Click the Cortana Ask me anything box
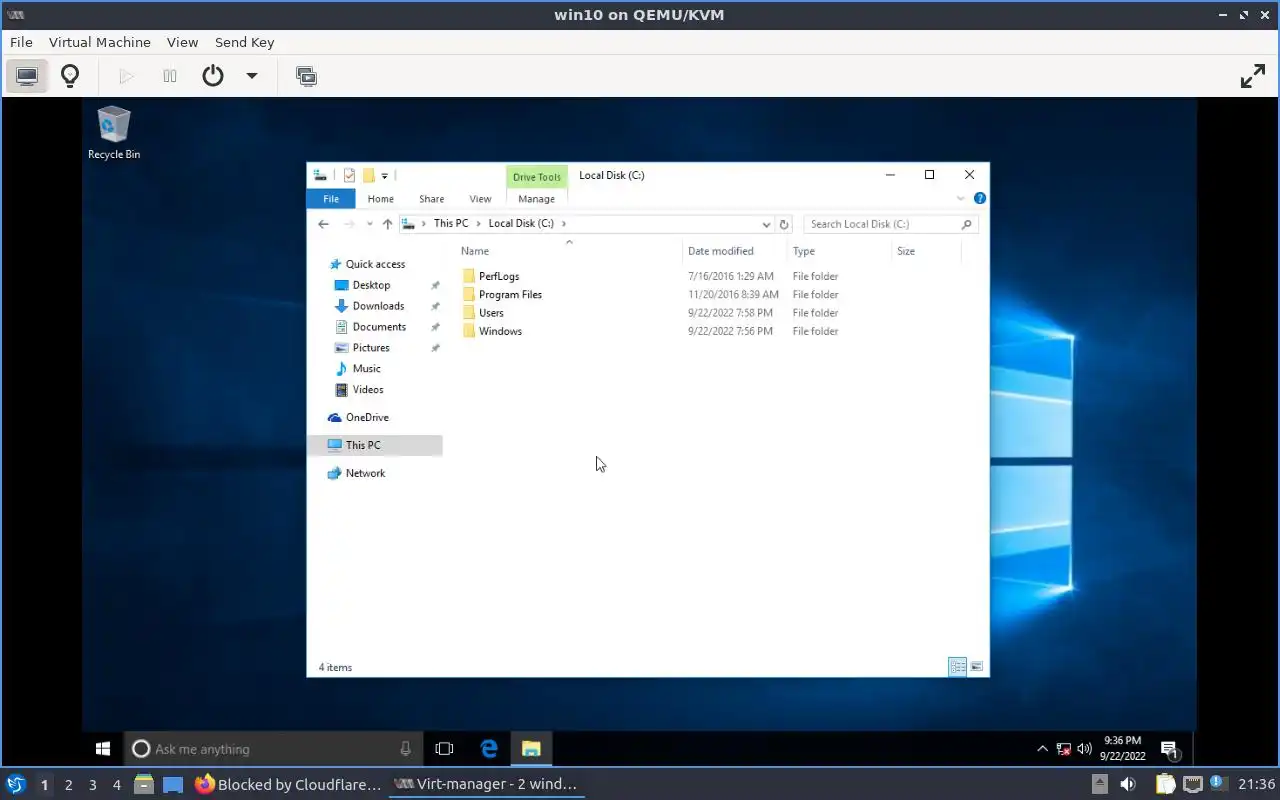Screen dimensions: 1280x800 click(x=274, y=749)
